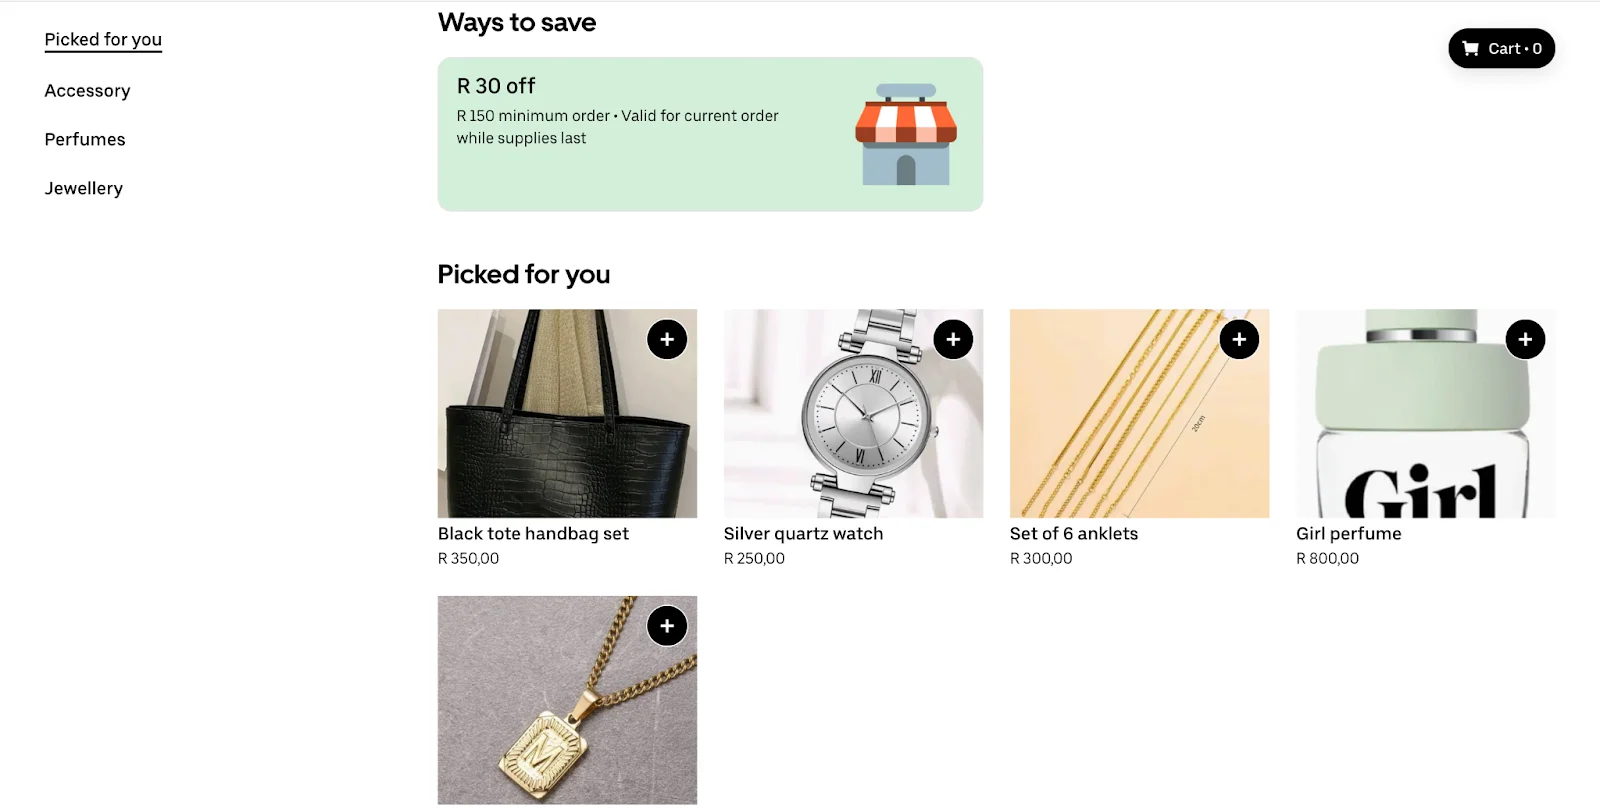
Task: Select Picked for you sidebar category
Action: point(103,40)
